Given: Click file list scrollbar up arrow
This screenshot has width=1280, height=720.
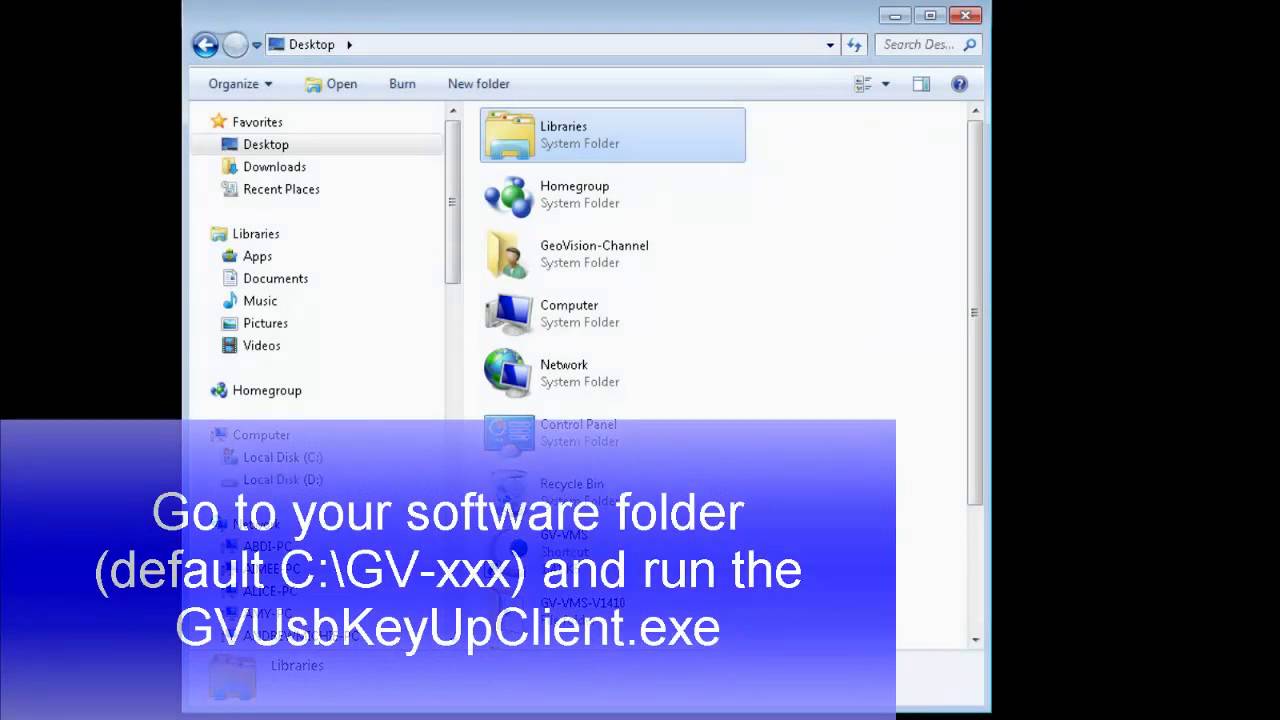Looking at the screenshot, I should click(975, 111).
